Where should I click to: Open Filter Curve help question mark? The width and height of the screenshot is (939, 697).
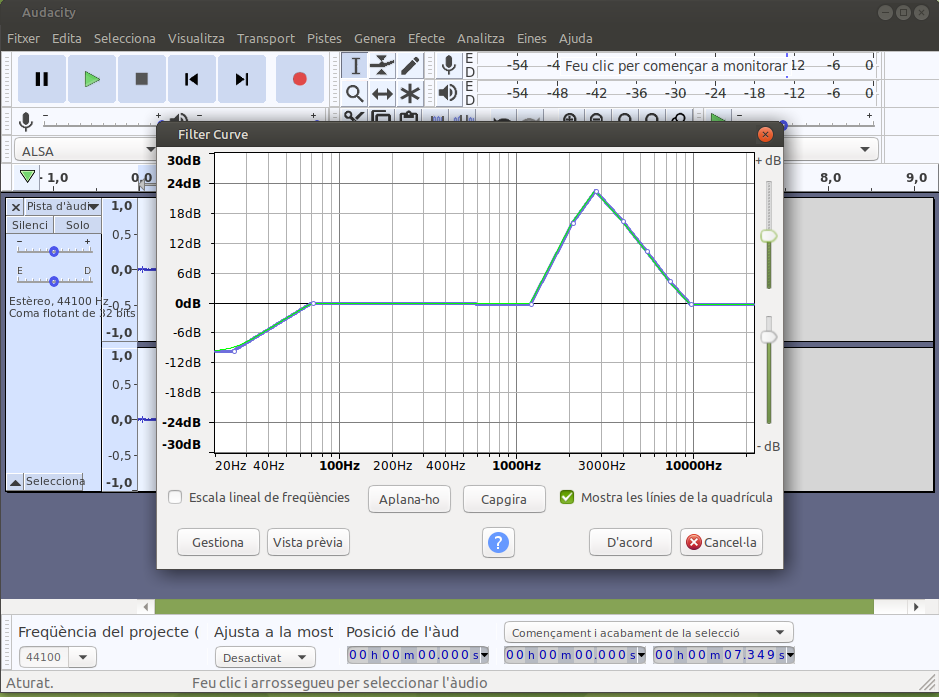498,543
